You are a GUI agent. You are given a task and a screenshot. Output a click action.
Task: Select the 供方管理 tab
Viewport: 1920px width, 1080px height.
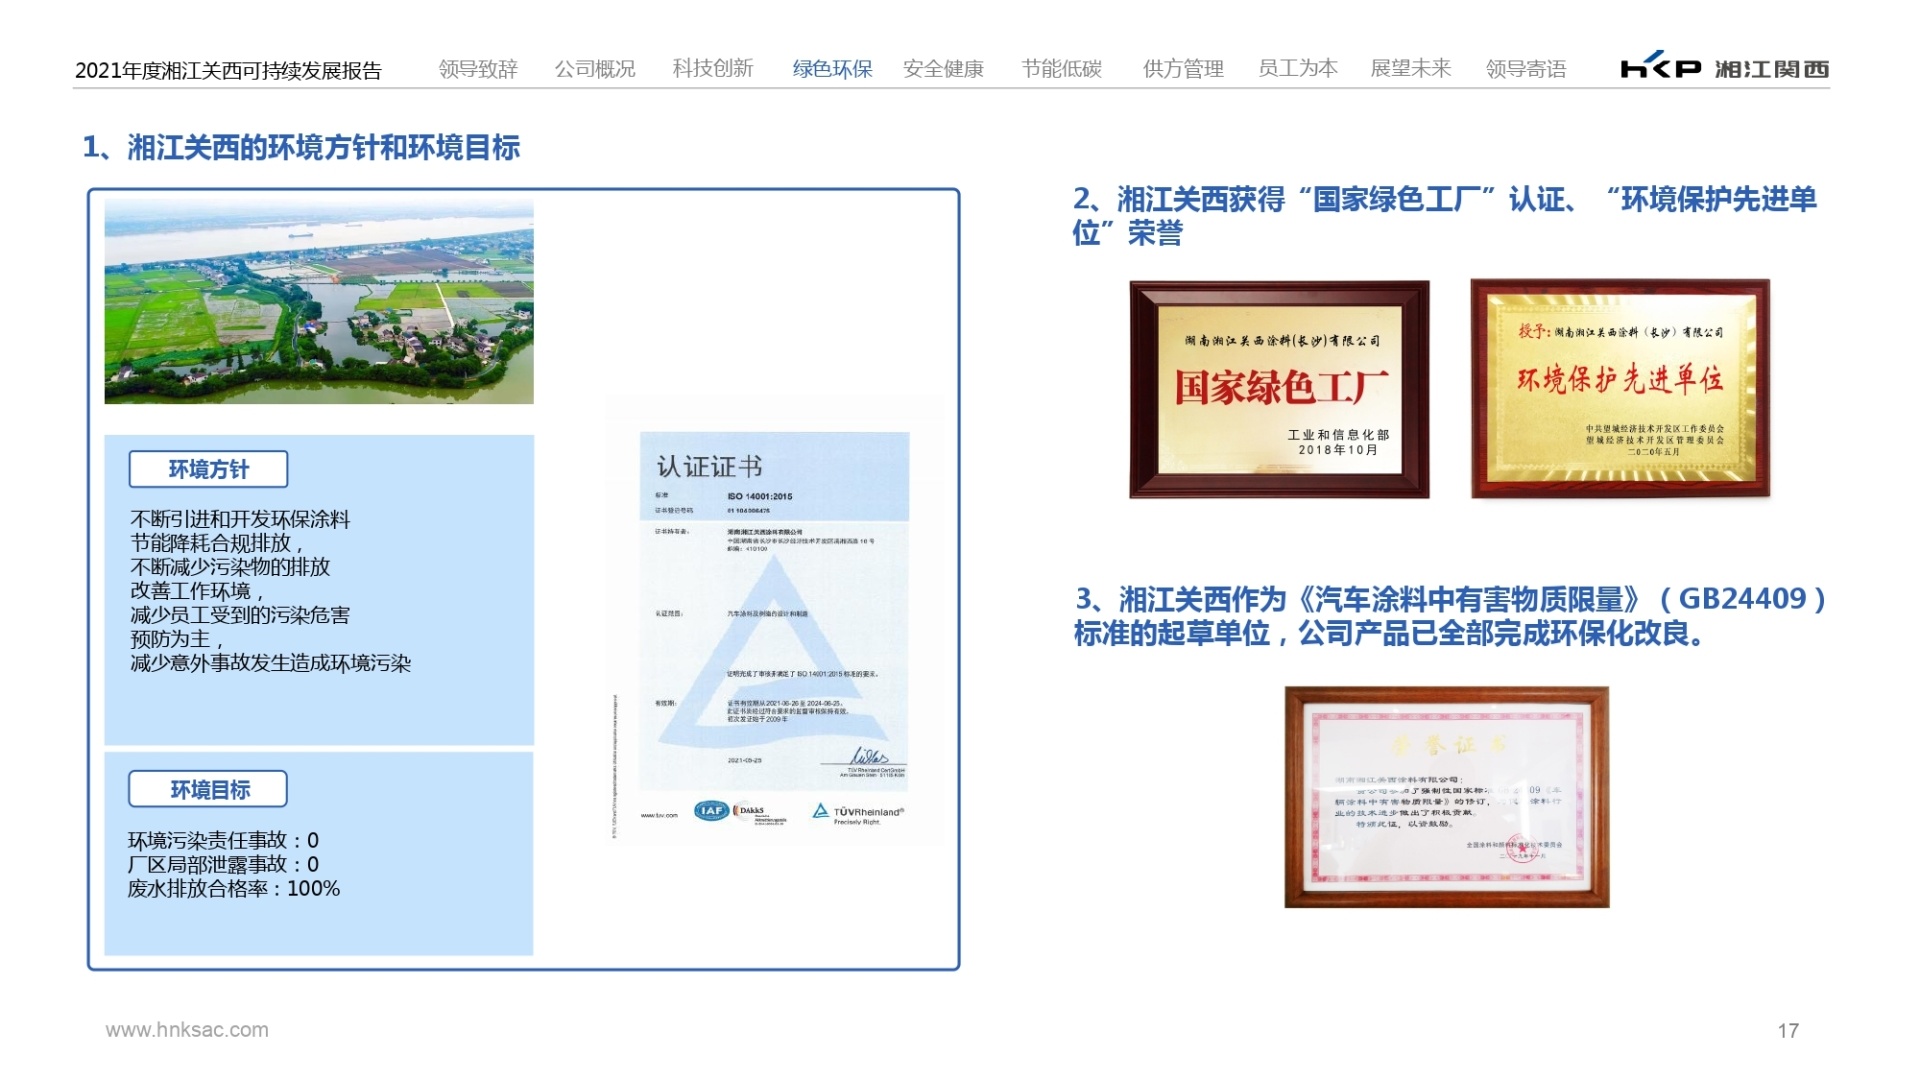point(1183,69)
